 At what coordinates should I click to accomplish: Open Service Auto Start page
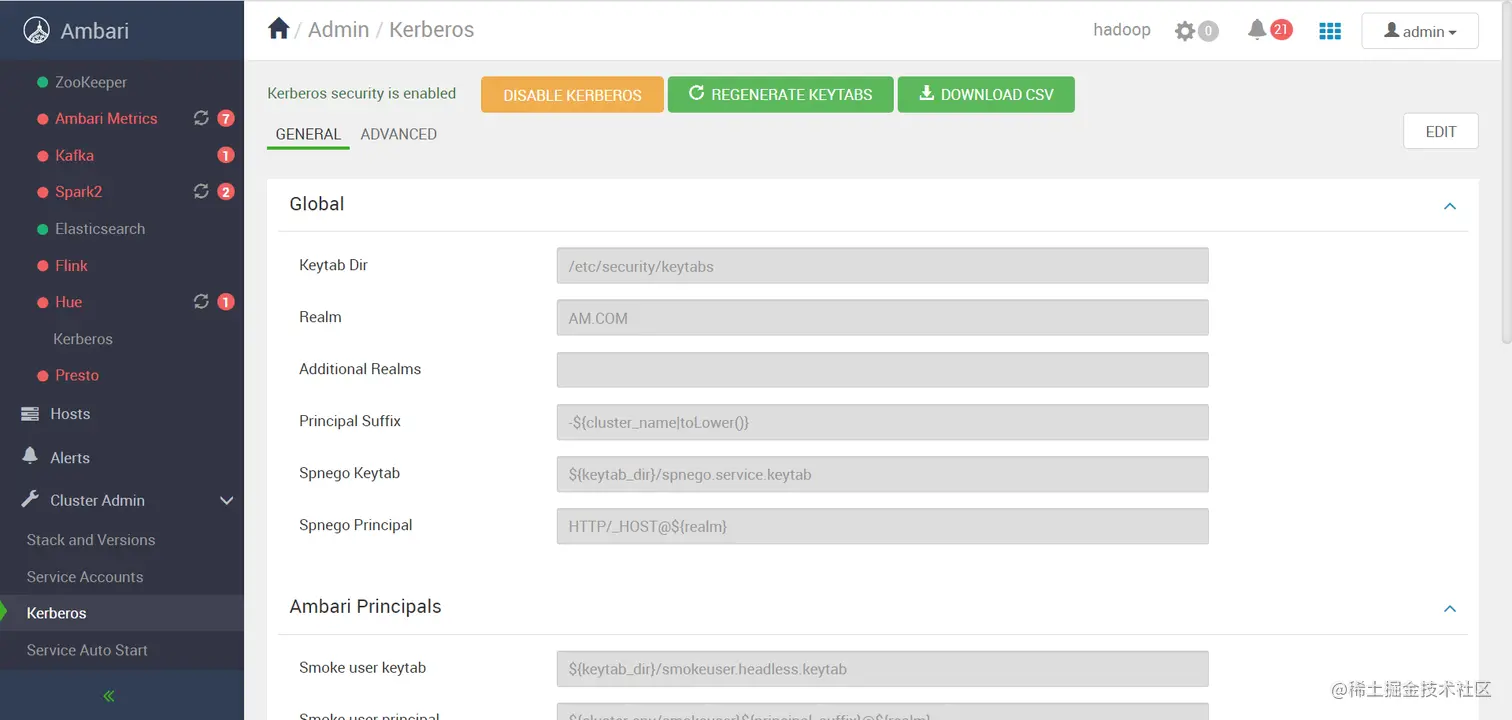point(87,649)
